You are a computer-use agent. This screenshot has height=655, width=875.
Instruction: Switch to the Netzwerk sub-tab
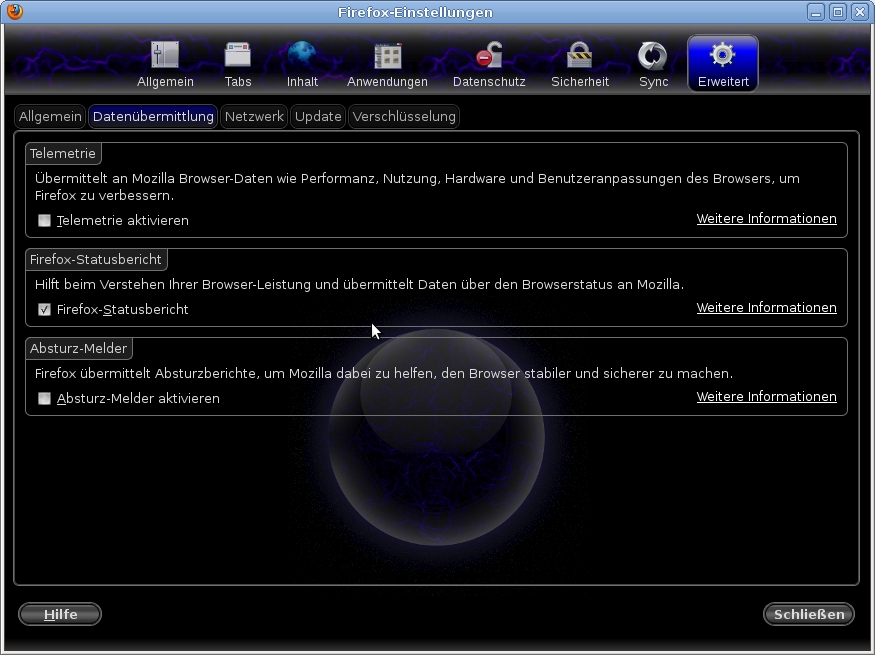point(254,117)
